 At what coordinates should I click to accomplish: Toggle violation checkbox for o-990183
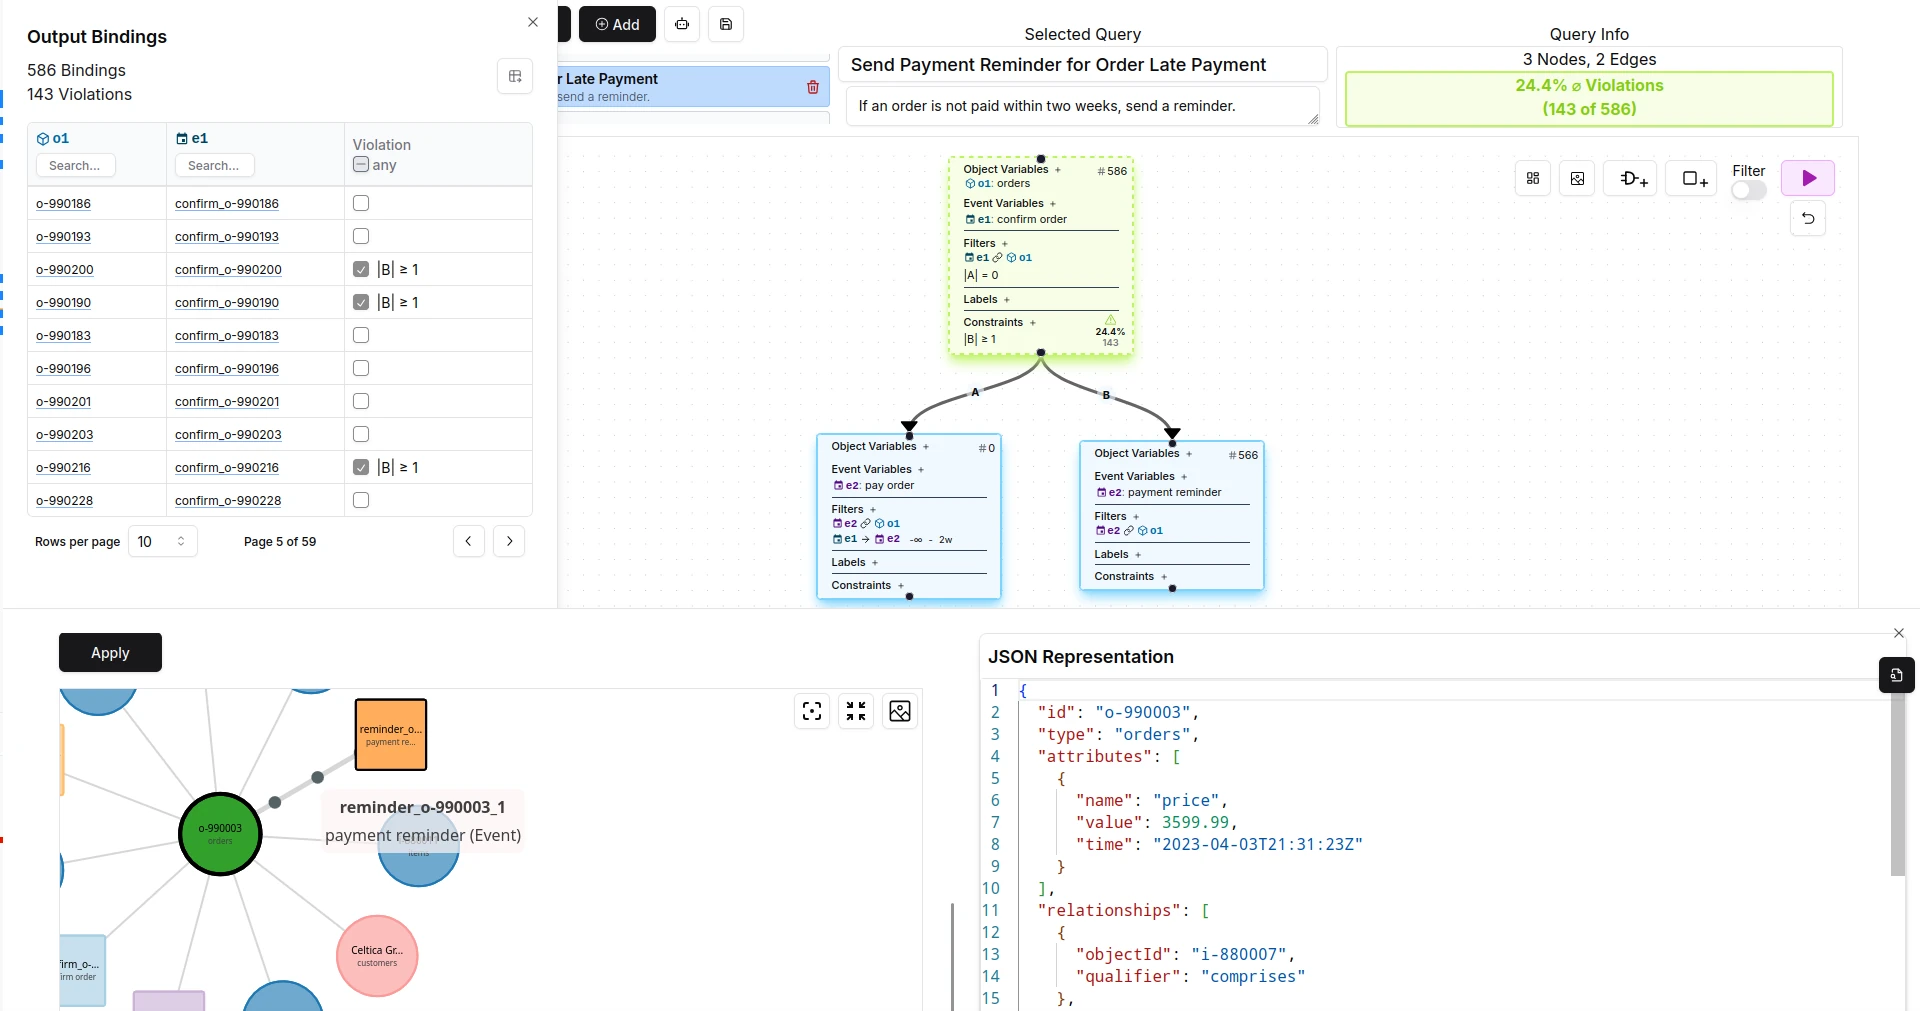[x=361, y=335]
